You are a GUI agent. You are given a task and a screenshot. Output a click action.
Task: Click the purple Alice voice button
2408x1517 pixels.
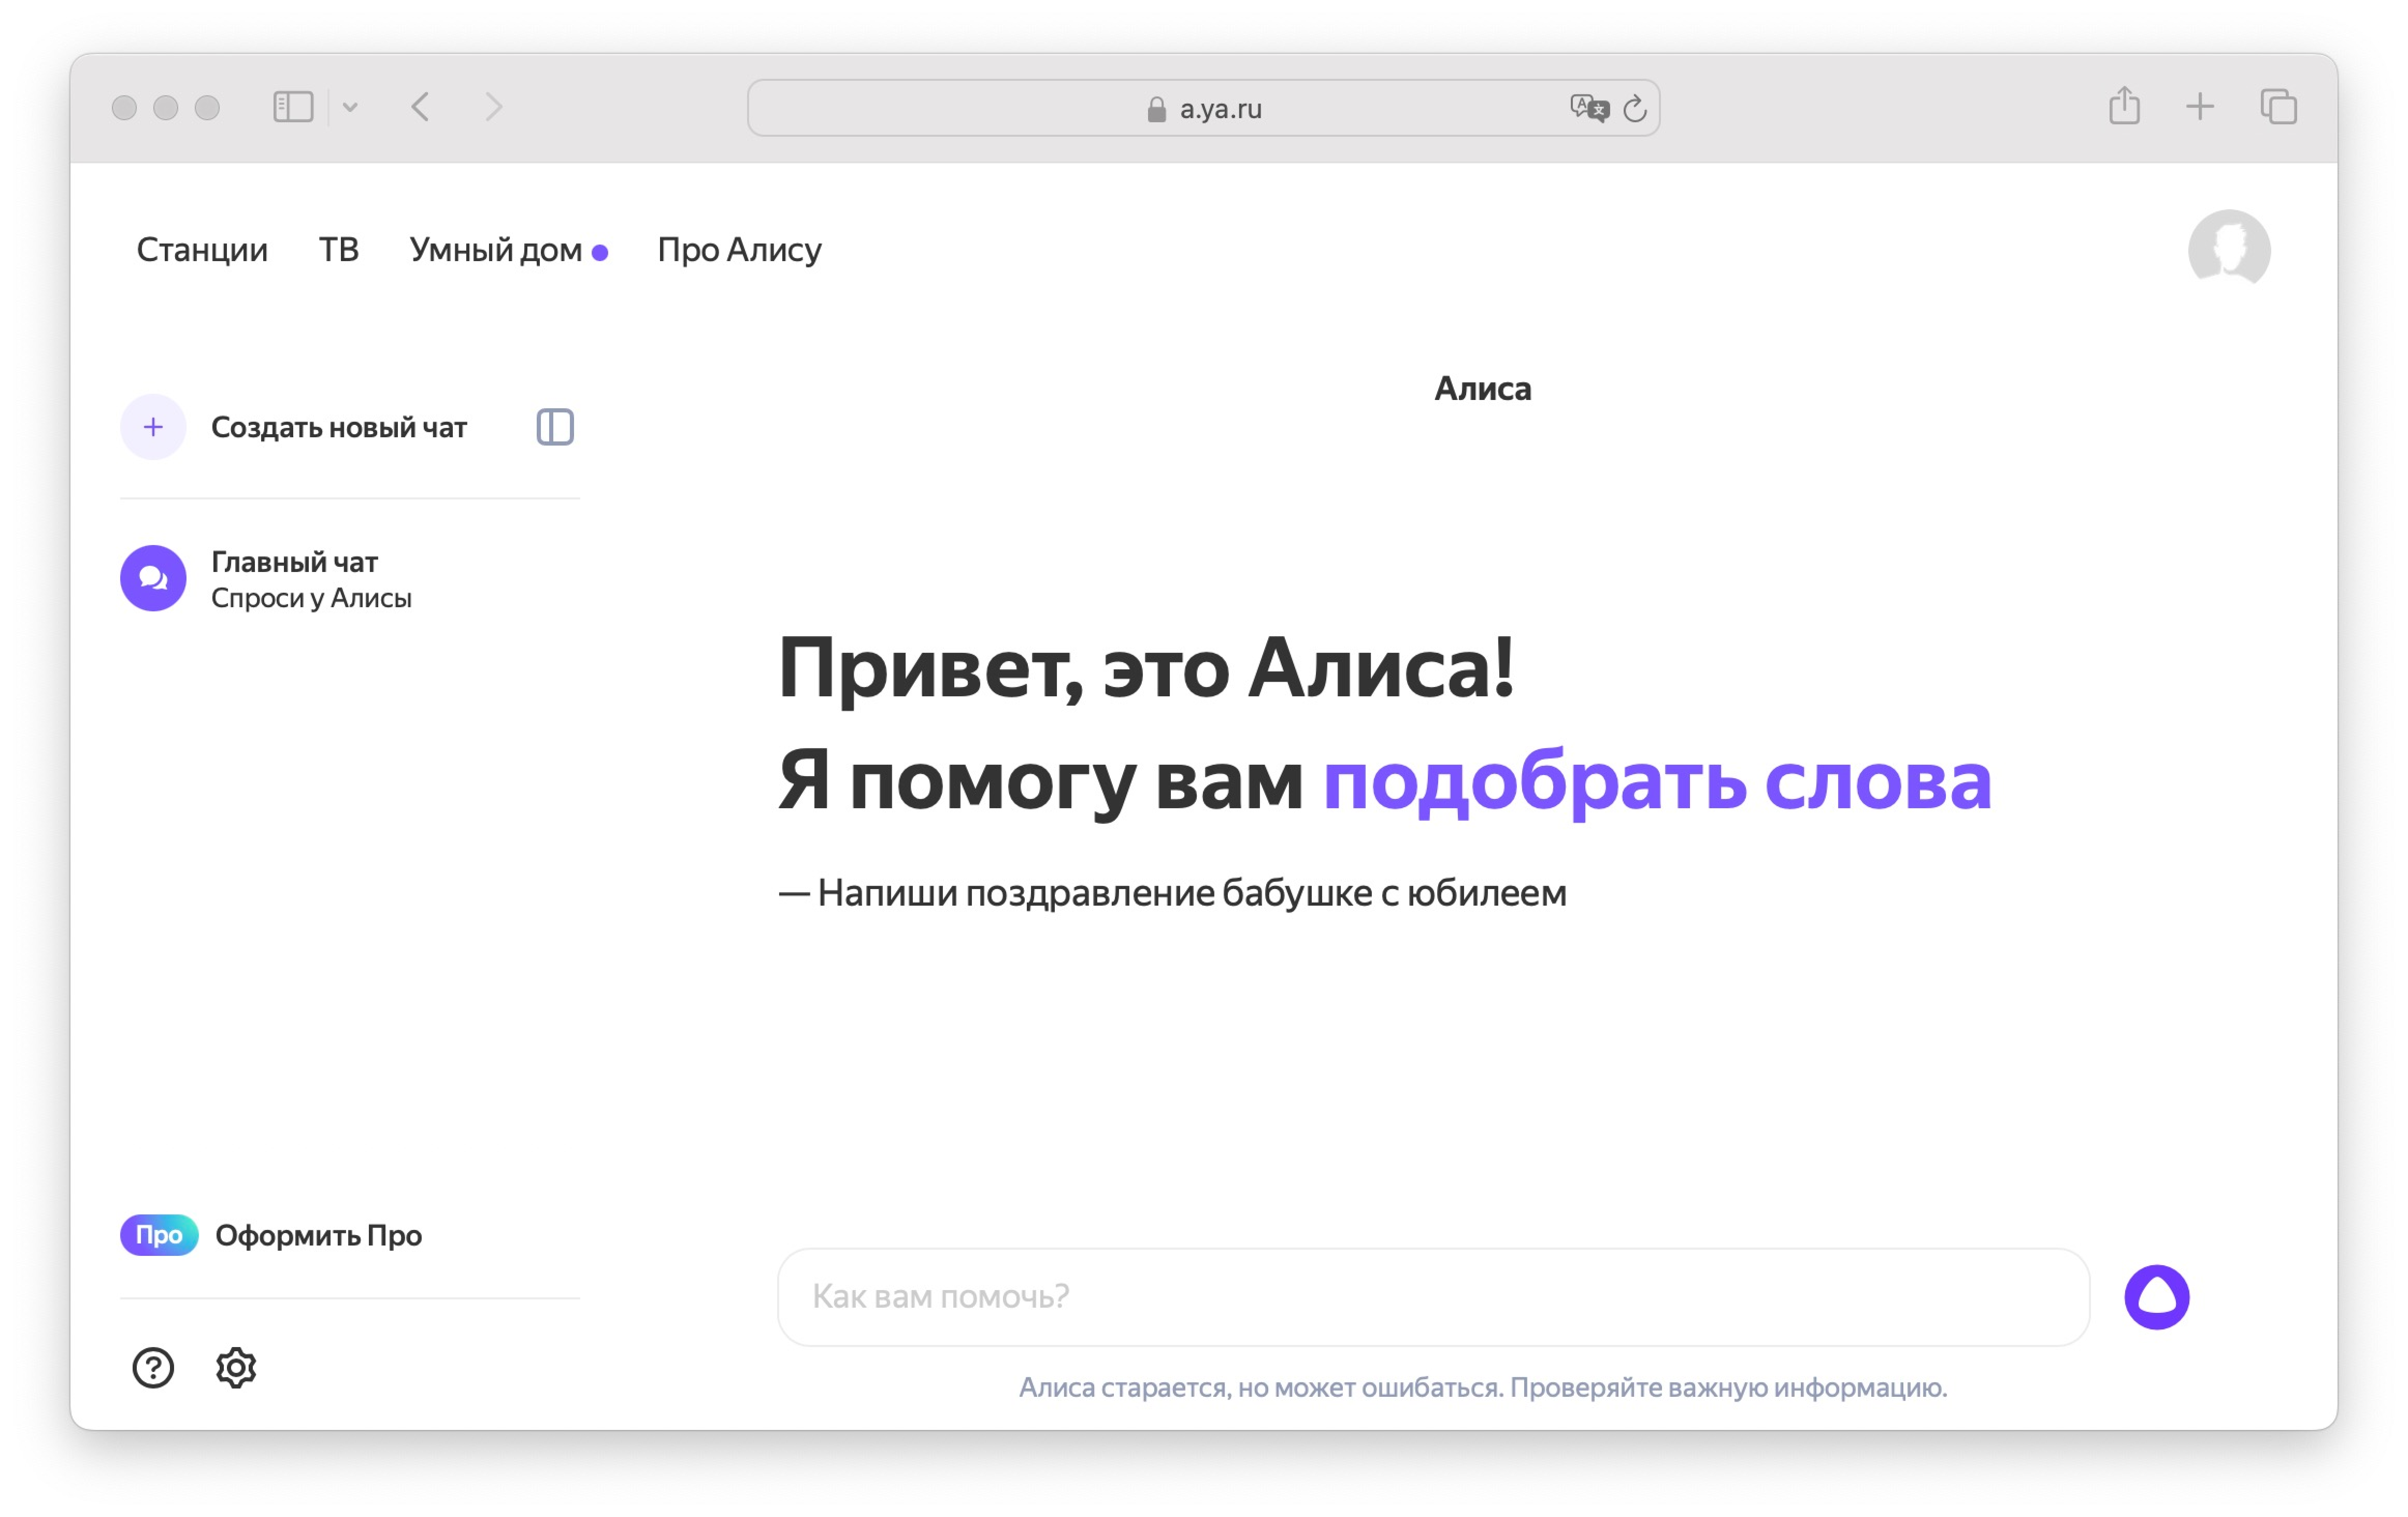2157,1297
